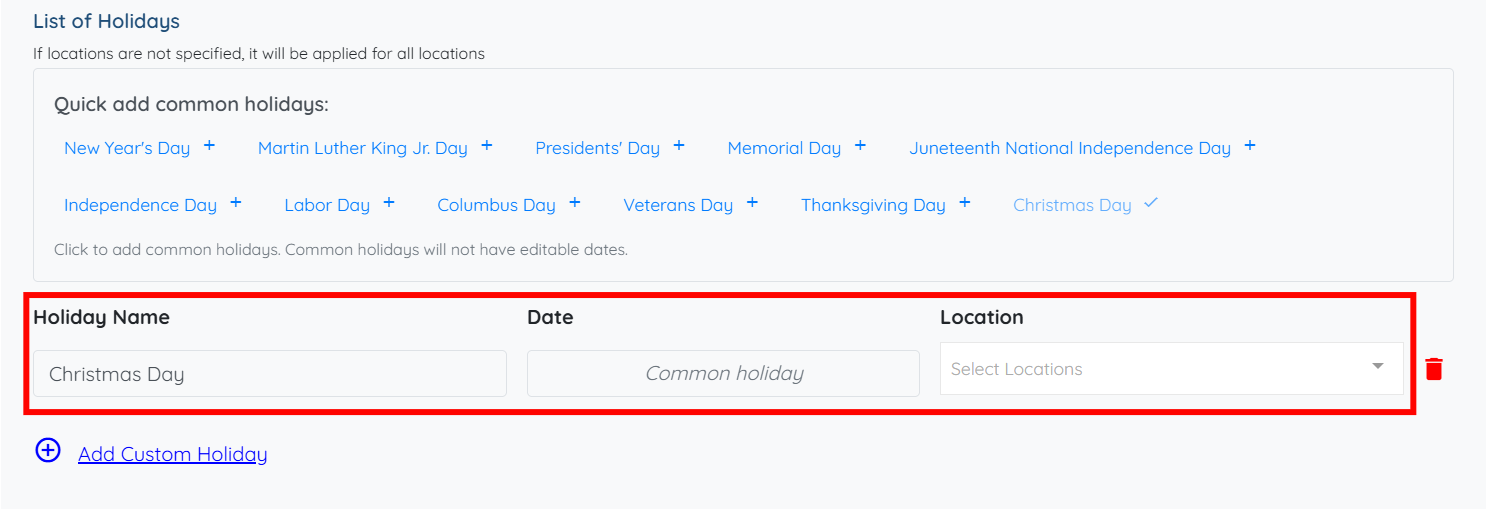Expand the Location dropdown arrow
Screen dimensions: 1489x509
tap(1378, 367)
